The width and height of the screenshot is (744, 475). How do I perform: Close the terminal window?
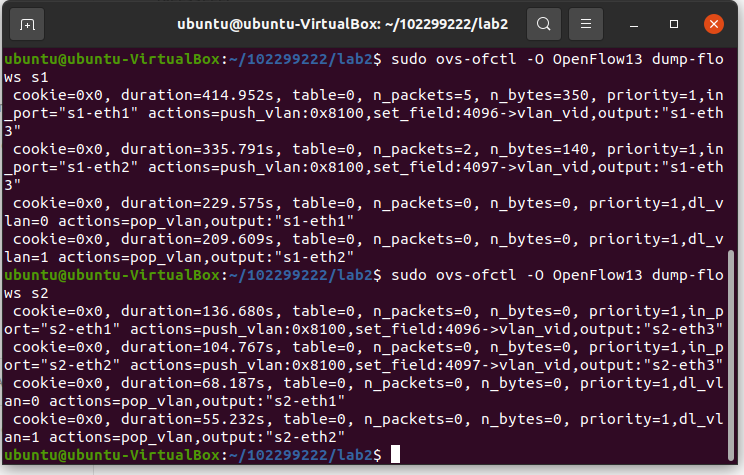[x=714, y=24]
